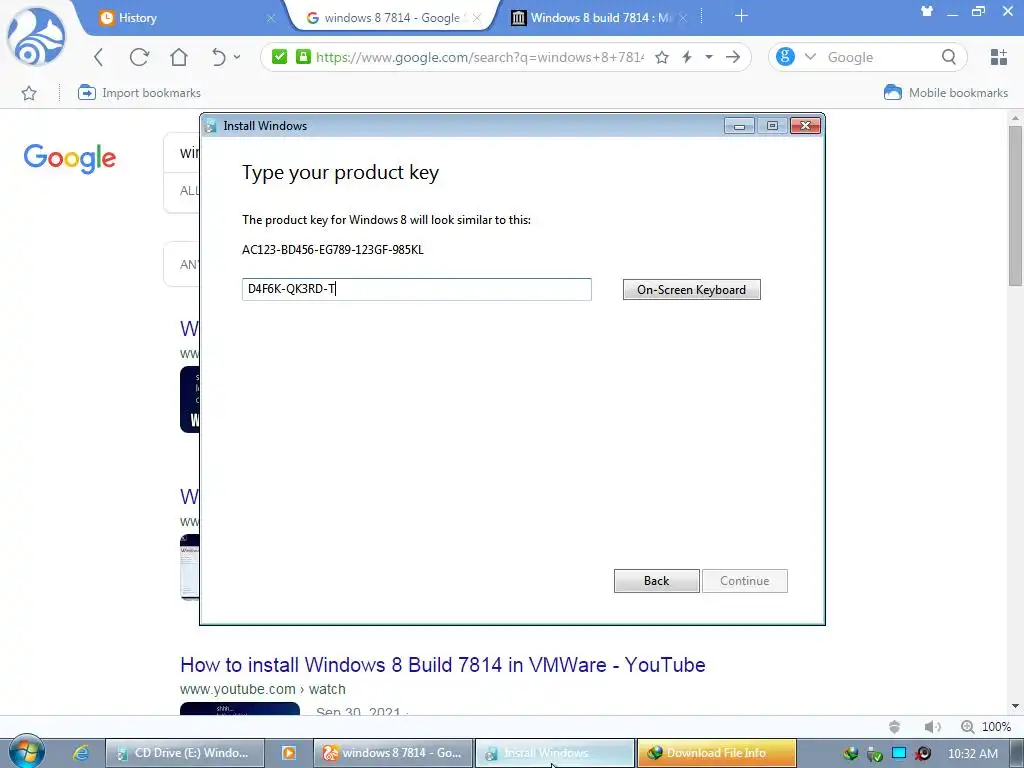
Task: Click the bookmarks star in bookmarks bar
Action: point(29,93)
